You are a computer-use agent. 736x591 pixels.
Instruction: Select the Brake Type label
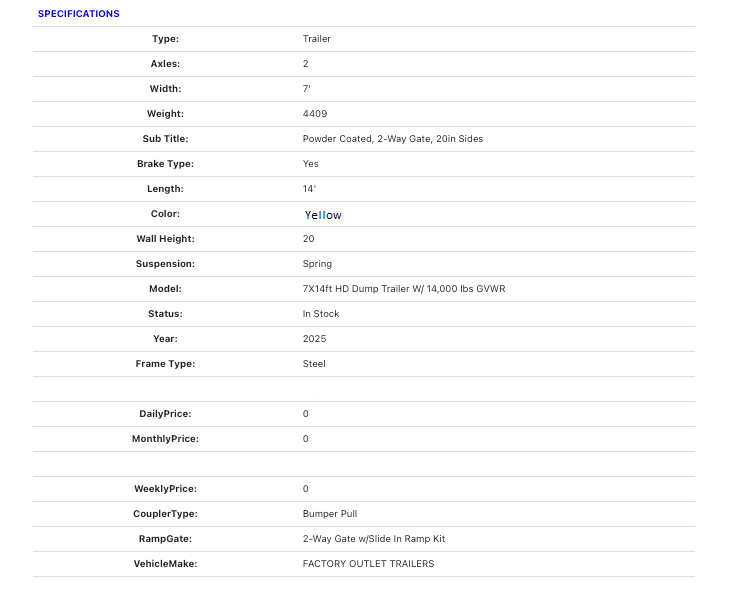(x=165, y=164)
